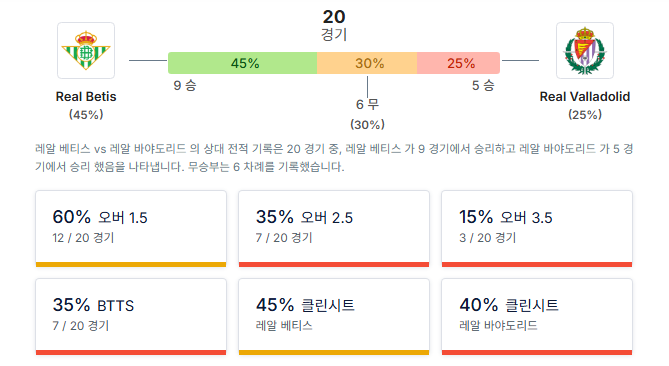Image resolution: width=669 pixels, height=366 pixels.
Task: Click the Real Betis club crest
Action: pyautogui.click(x=86, y=50)
